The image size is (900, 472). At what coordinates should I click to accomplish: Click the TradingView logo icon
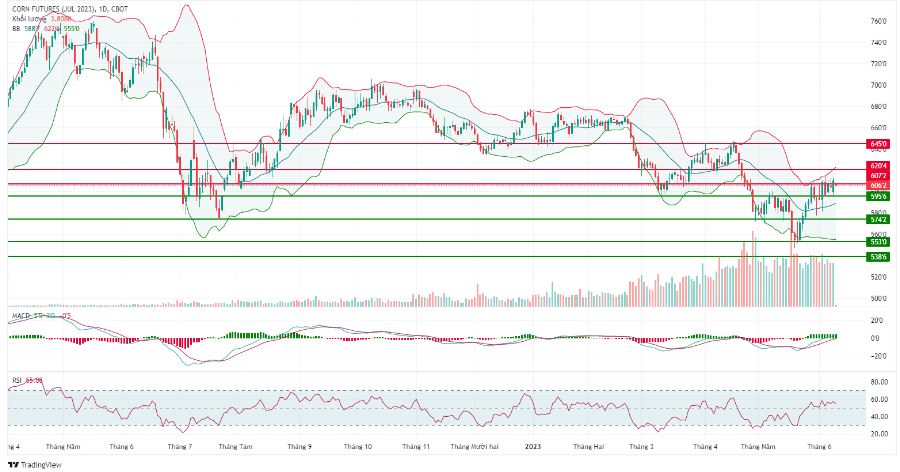[x=13, y=465]
